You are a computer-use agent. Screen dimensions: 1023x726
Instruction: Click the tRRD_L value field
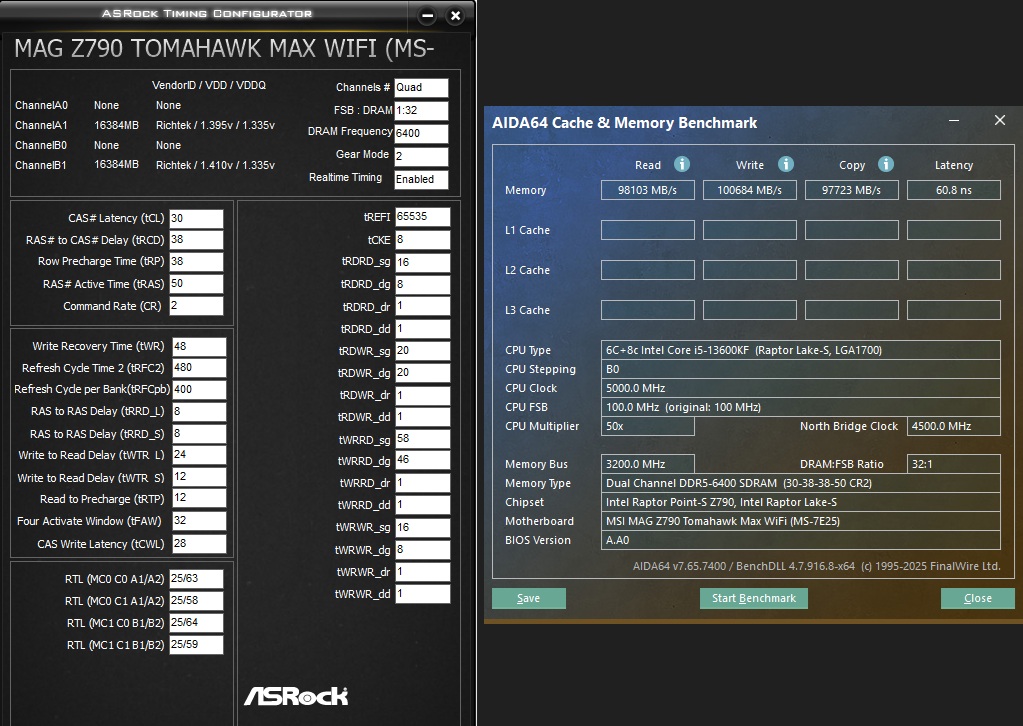click(199, 412)
